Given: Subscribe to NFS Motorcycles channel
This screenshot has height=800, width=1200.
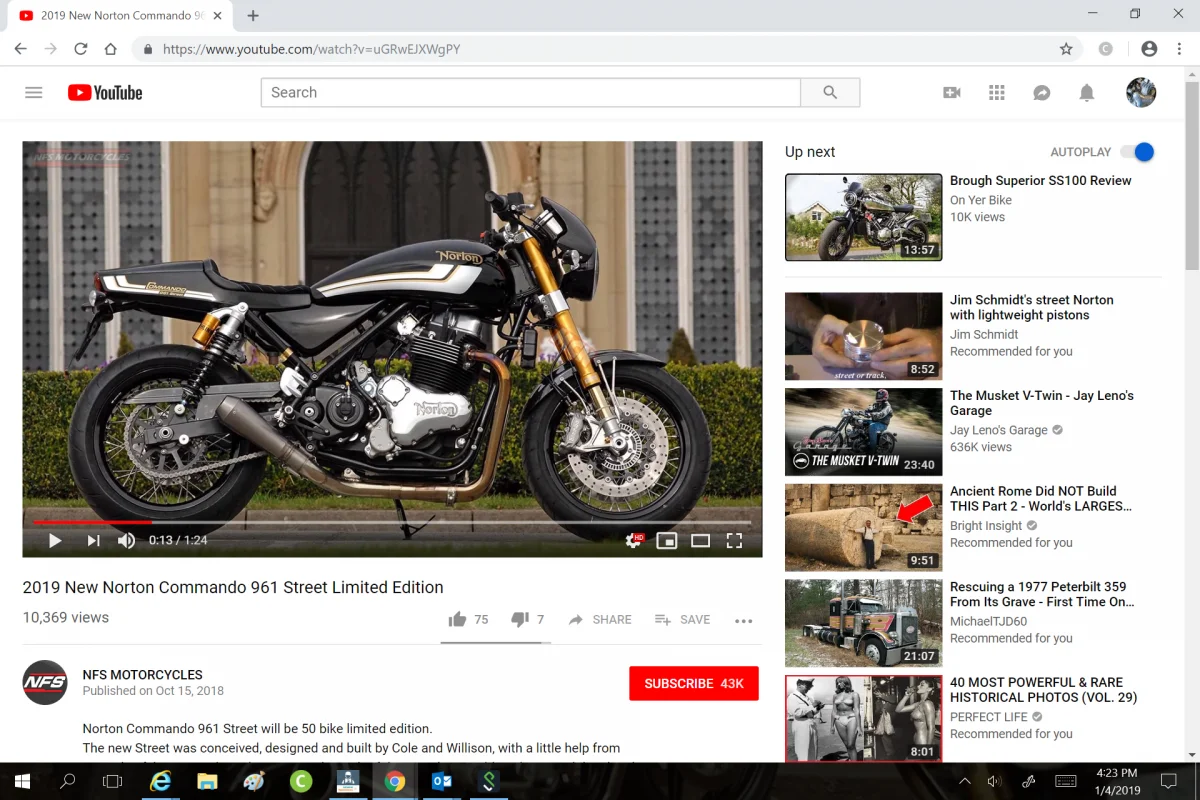Looking at the screenshot, I should (693, 684).
